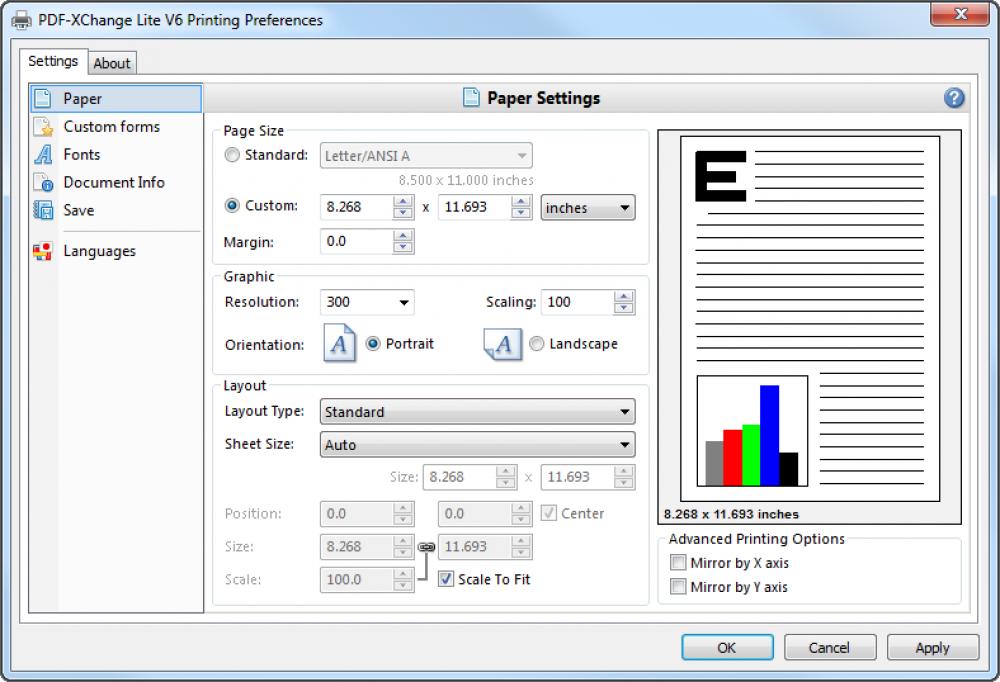Select the Paper icon in the sidebar
This screenshot has height=682, width=1000.
[41, 98]
